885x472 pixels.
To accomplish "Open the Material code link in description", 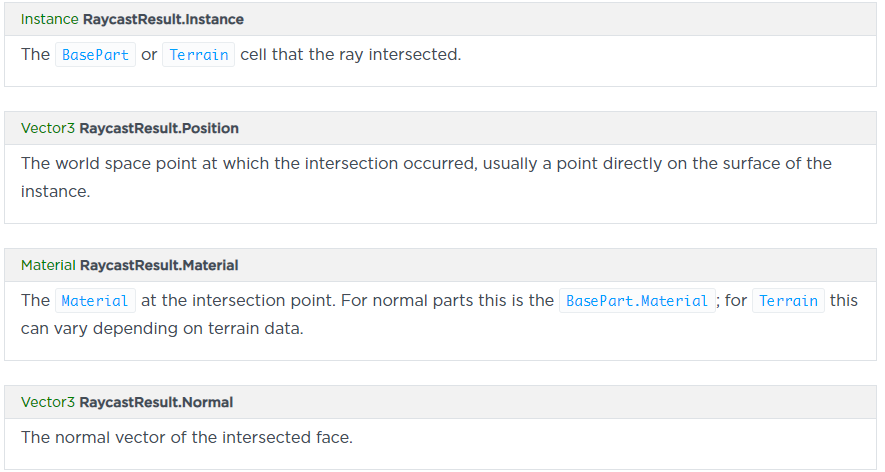I will pyautogui.click(x=95, y=301).
